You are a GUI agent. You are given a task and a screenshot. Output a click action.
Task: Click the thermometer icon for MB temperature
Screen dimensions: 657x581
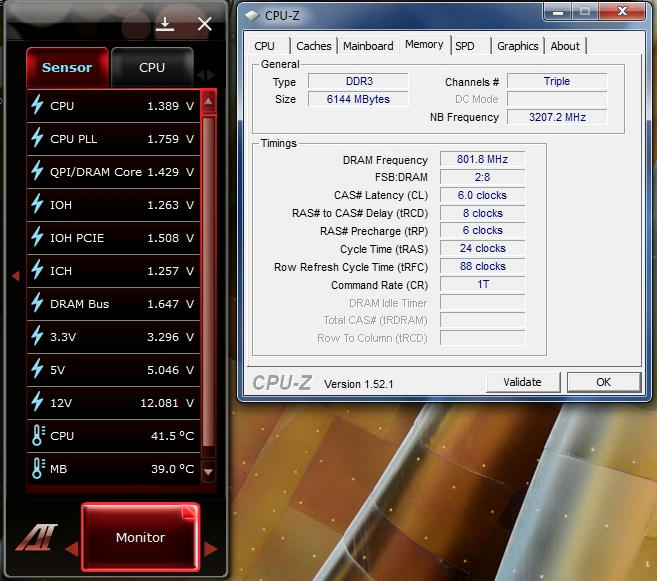(x=38, y=468)
